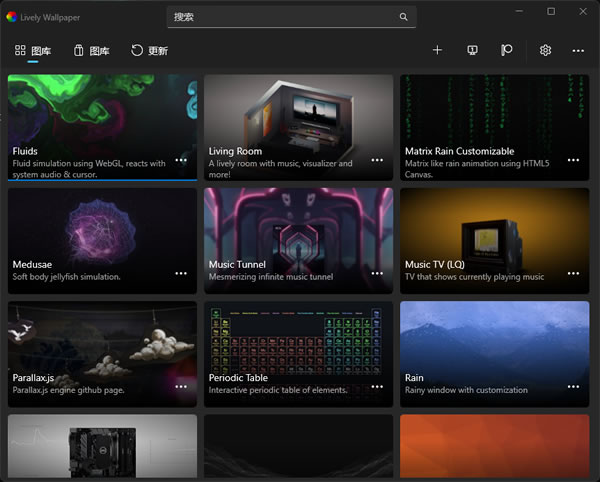Click the magnifier icon in the search box
600x482 pixels.
point(403,17)
